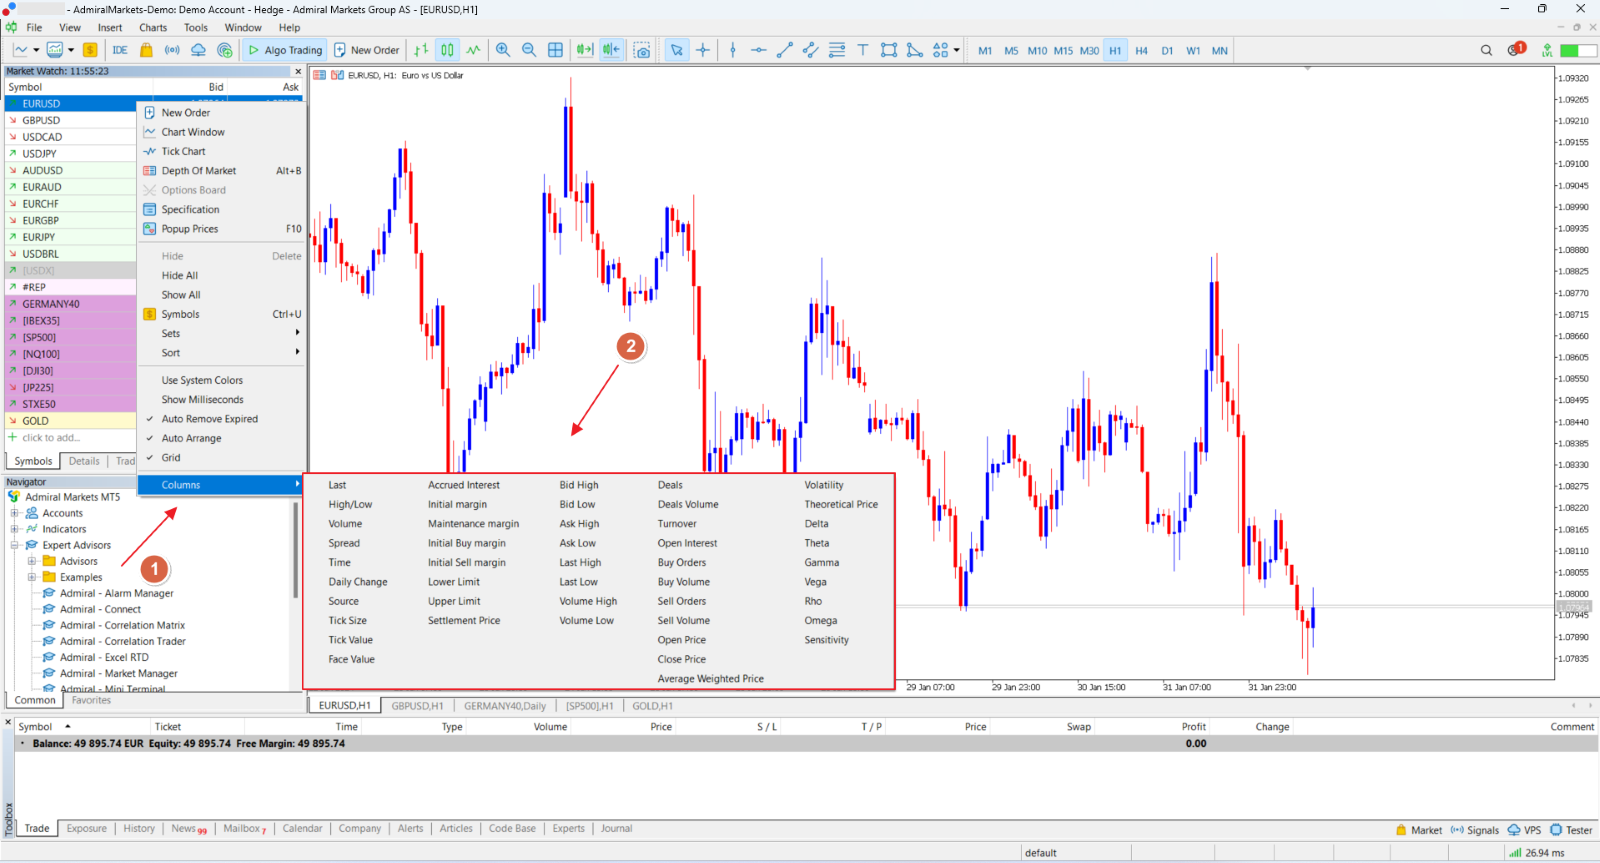Select the rectangle shapes tool
Image resolution: width=1600 pixels, height=863 pixels.
coord(889,50)
